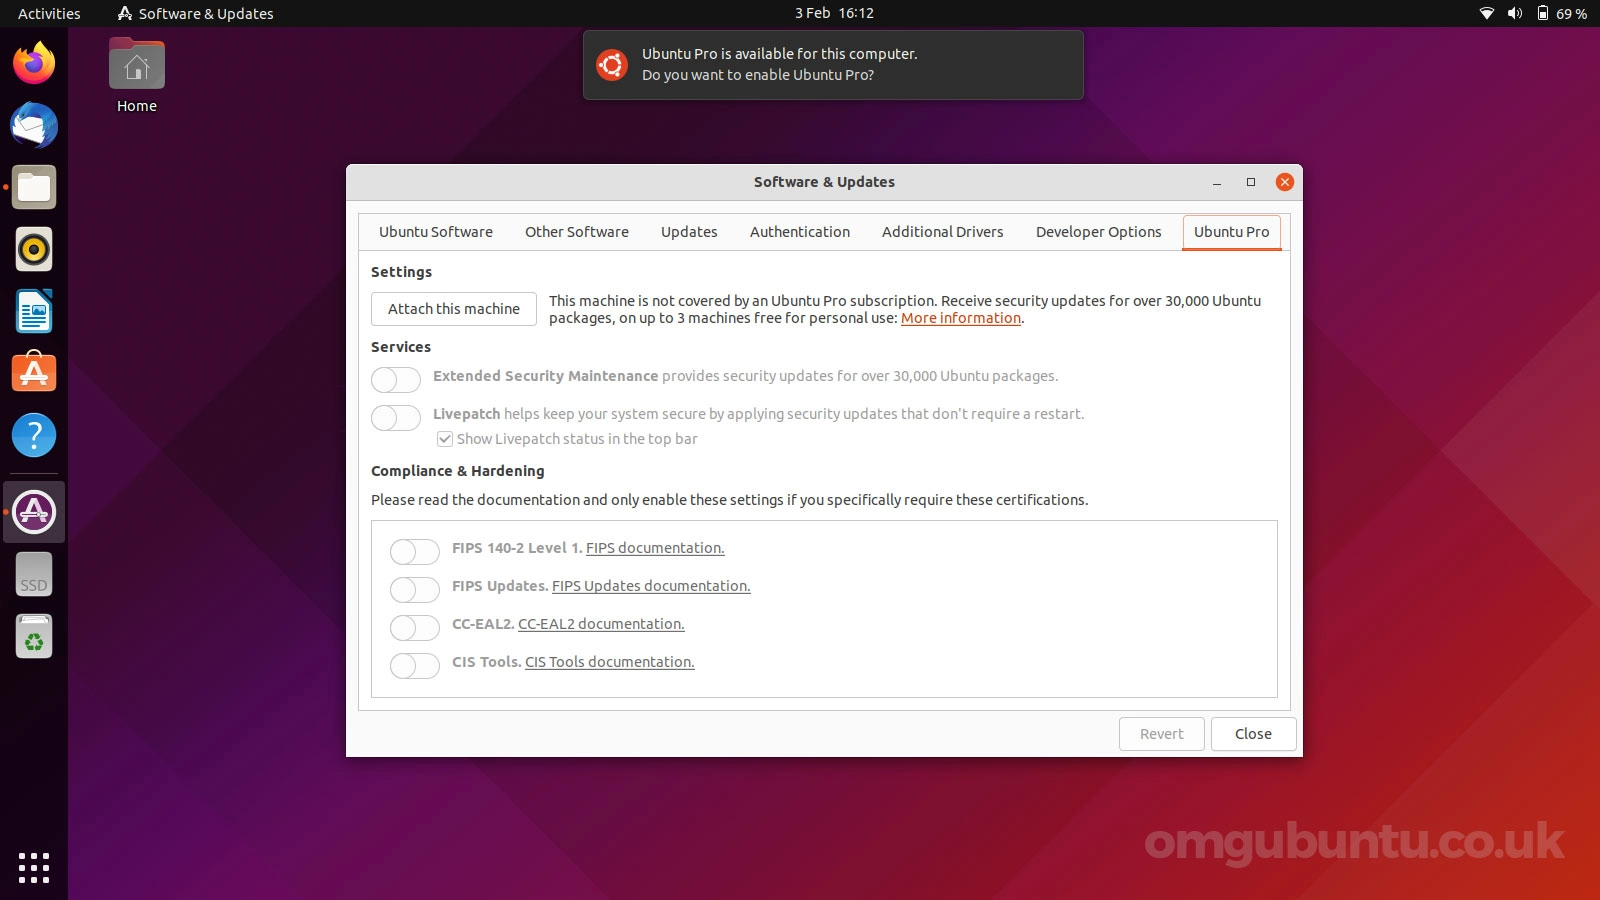
Task: Open the Home folder desktop icon
Action: tap(137, 77)
